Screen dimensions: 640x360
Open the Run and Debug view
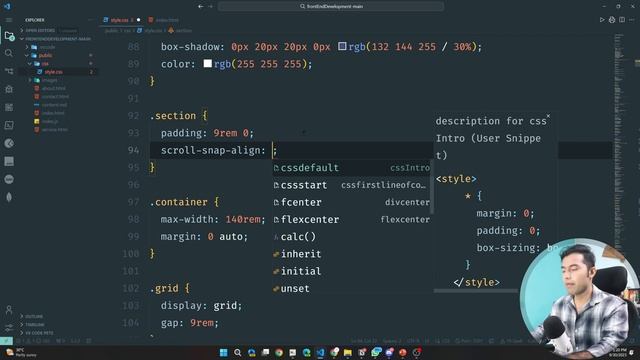tap(9, 89)
